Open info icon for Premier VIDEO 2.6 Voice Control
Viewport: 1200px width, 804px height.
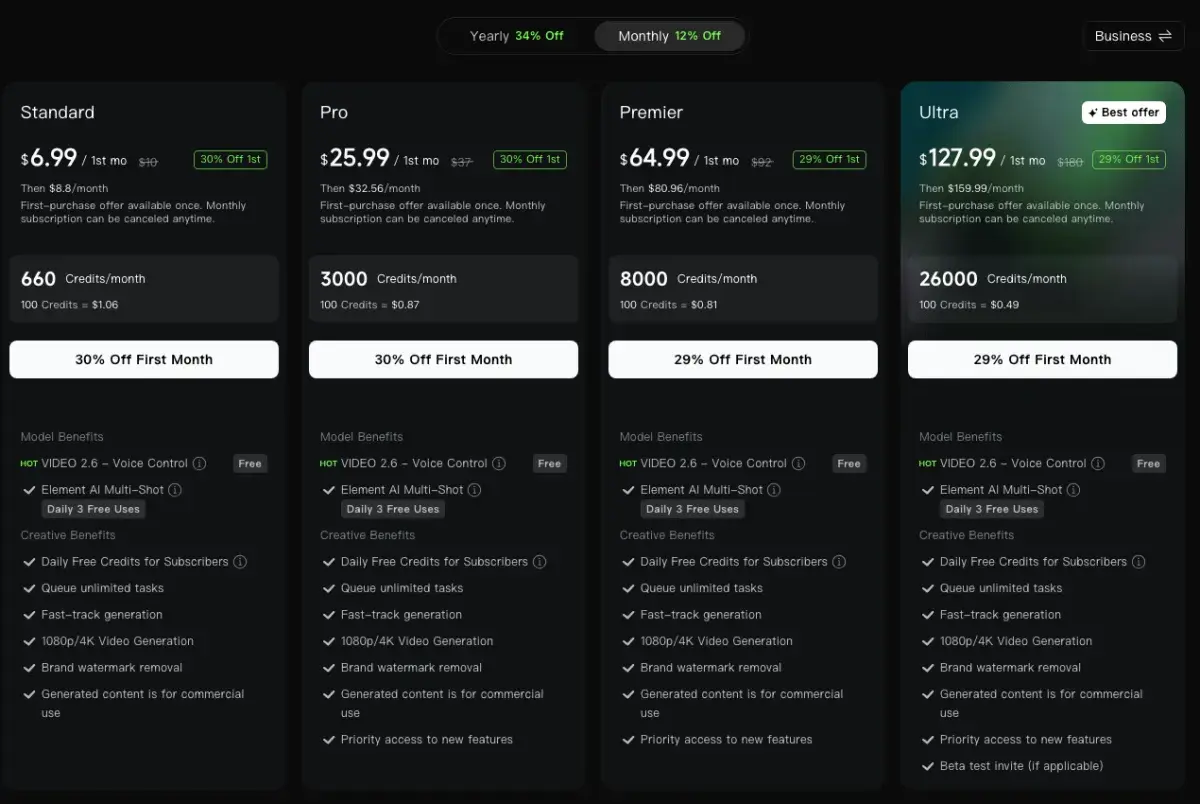tap(799, 464)
